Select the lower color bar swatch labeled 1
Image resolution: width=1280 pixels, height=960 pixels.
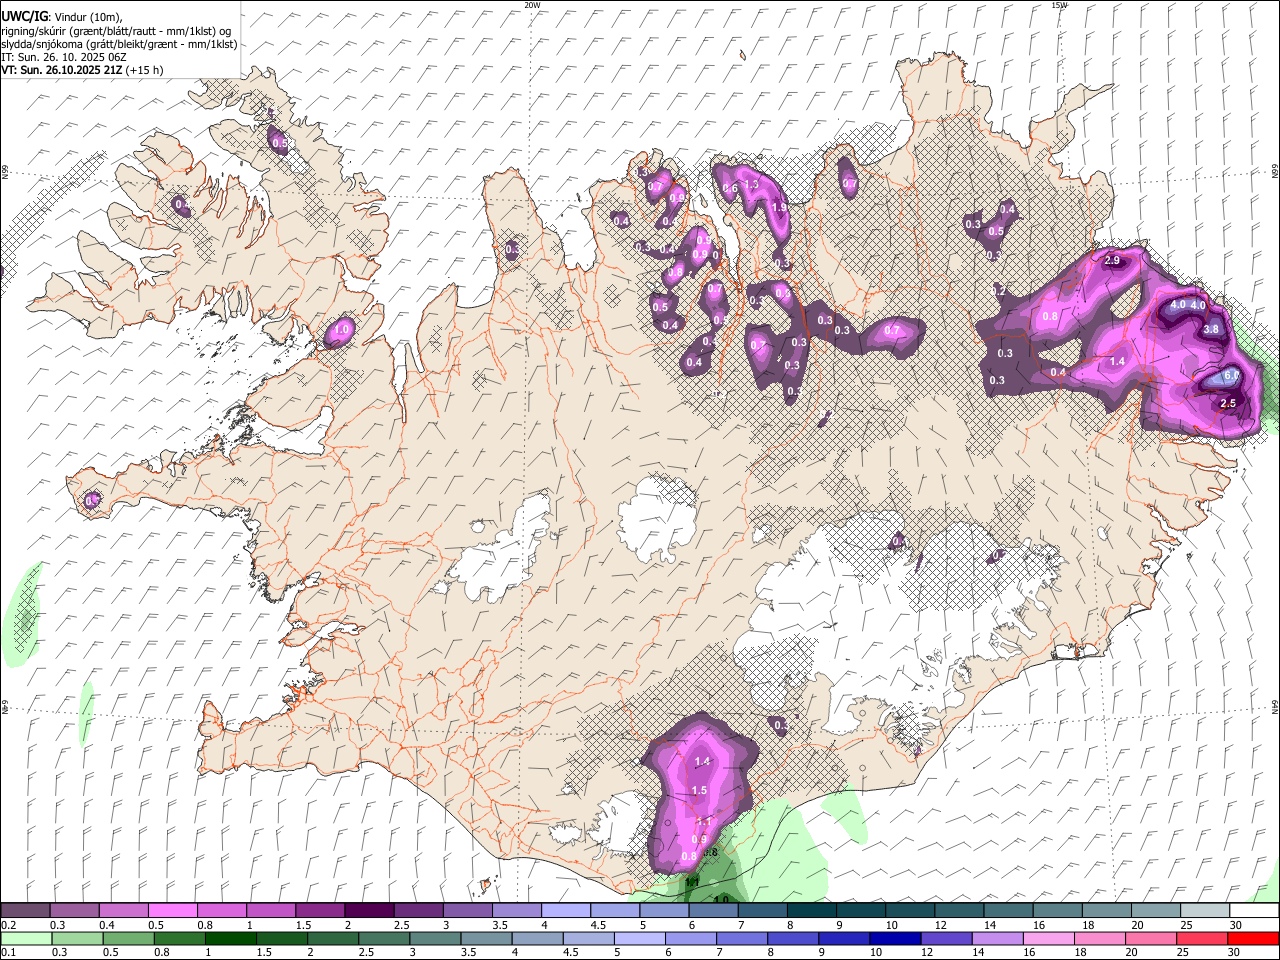231,938
